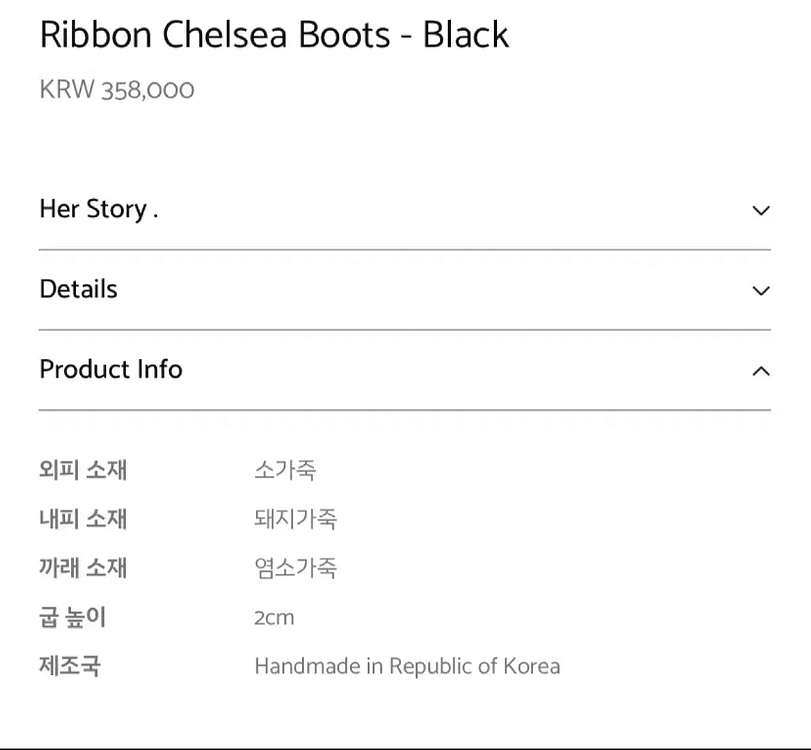Screen dimensions: 811x750
Task: Click the Details accordion label
Action: [x=78, y=289]
